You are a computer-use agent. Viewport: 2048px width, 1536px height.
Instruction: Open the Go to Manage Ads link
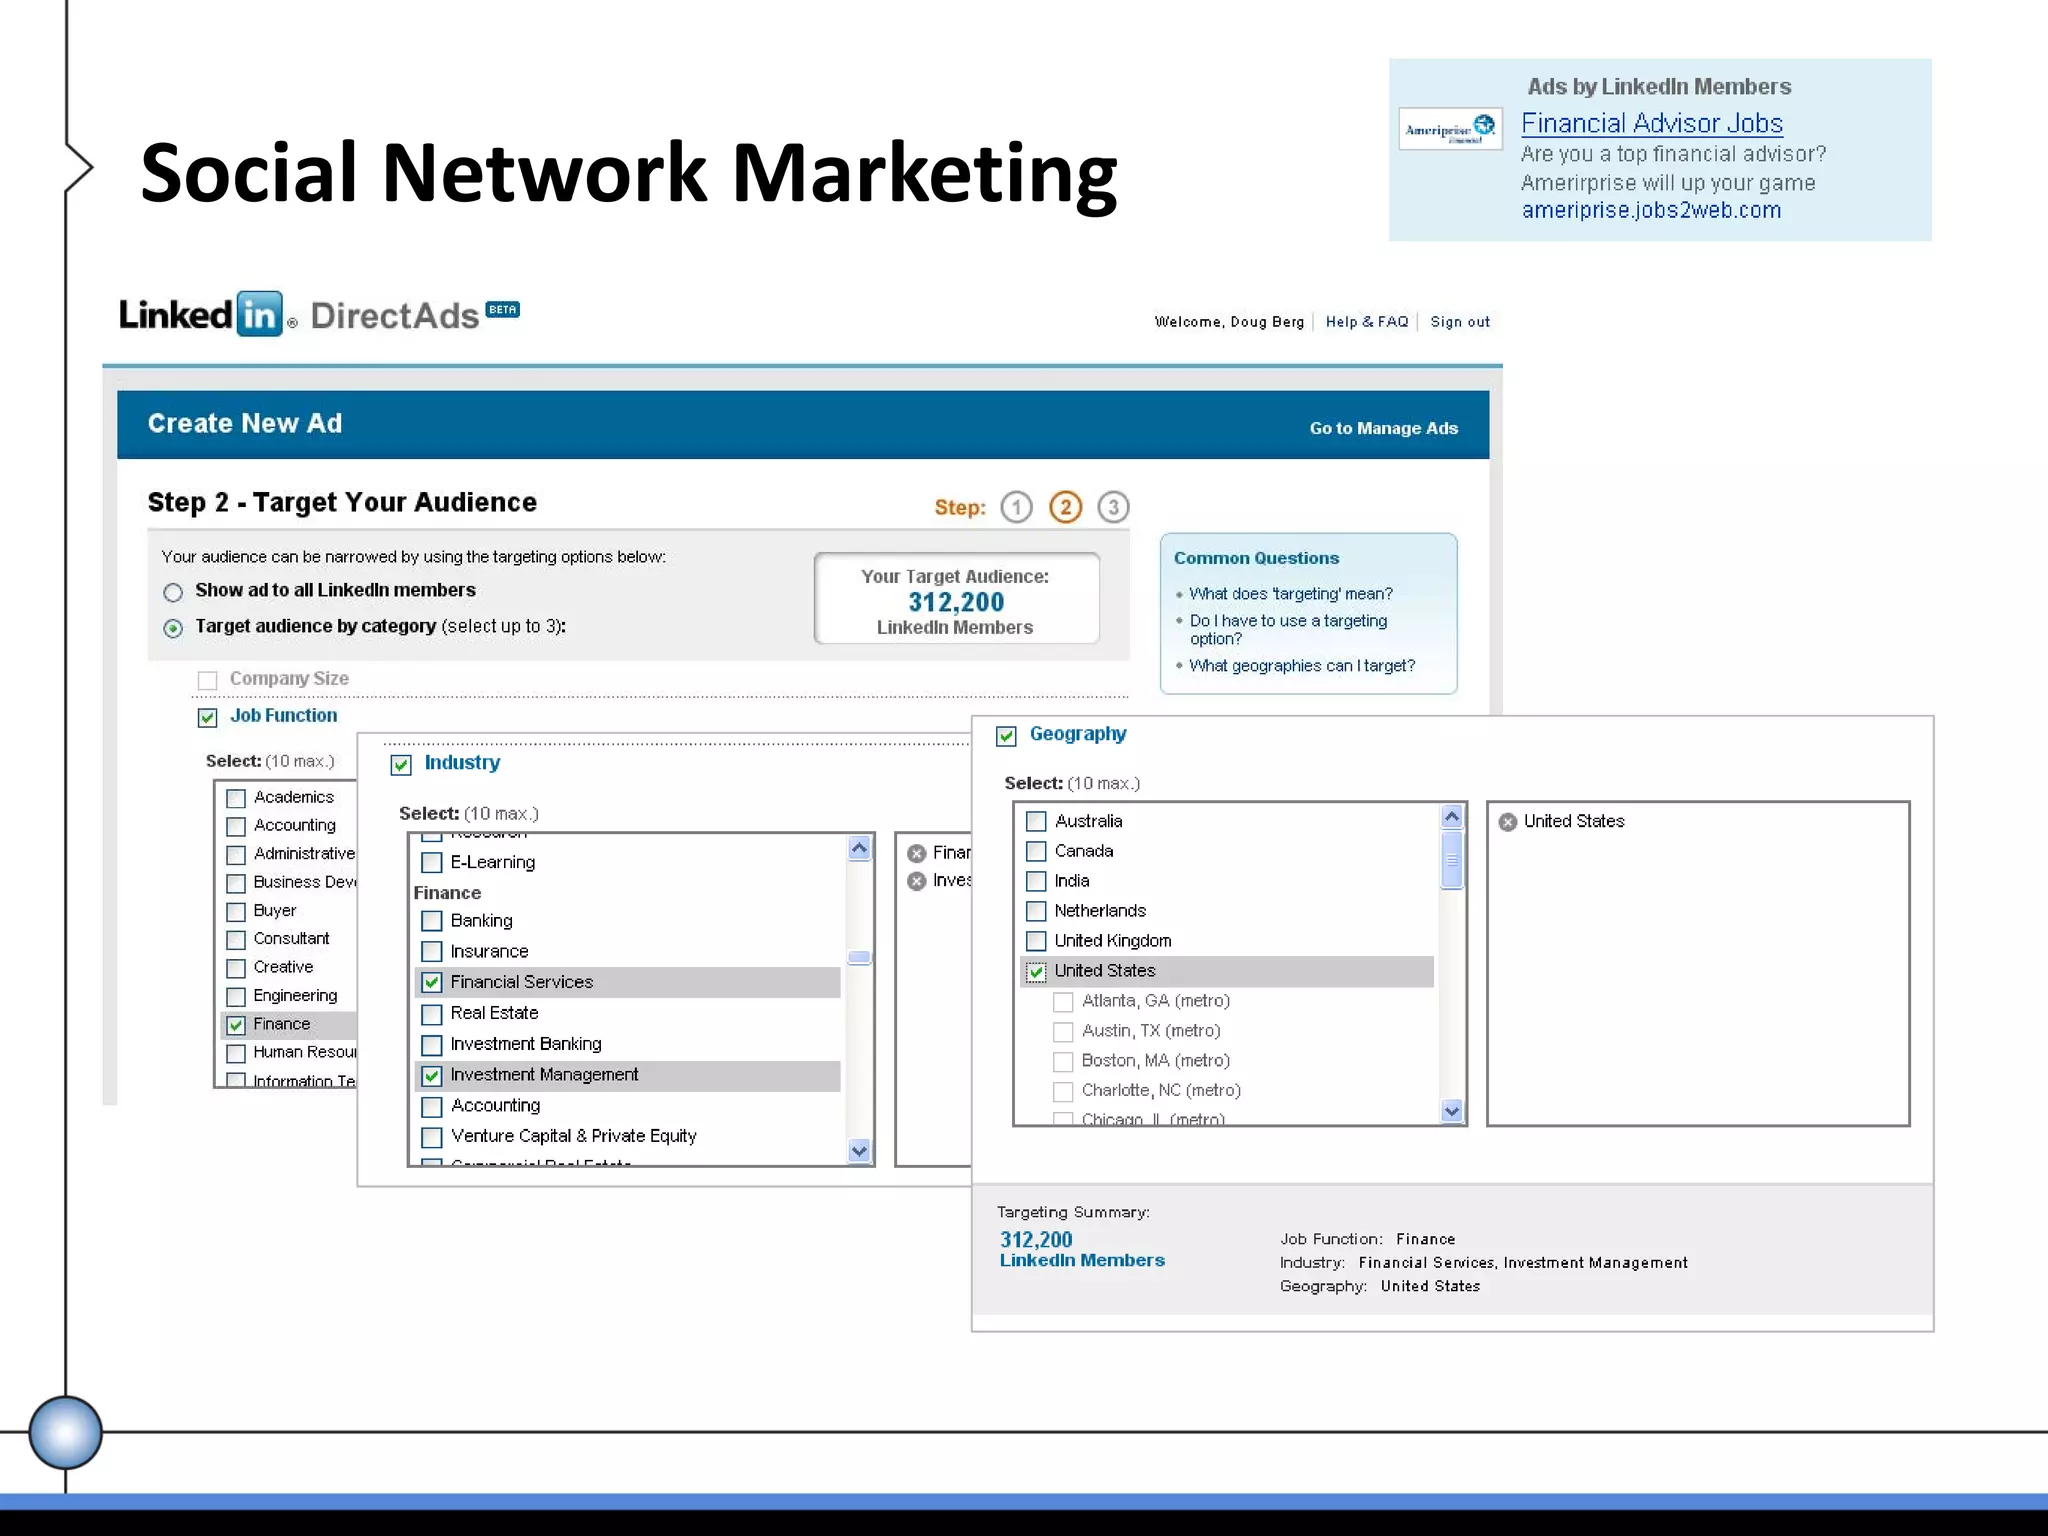point(1384,428)
